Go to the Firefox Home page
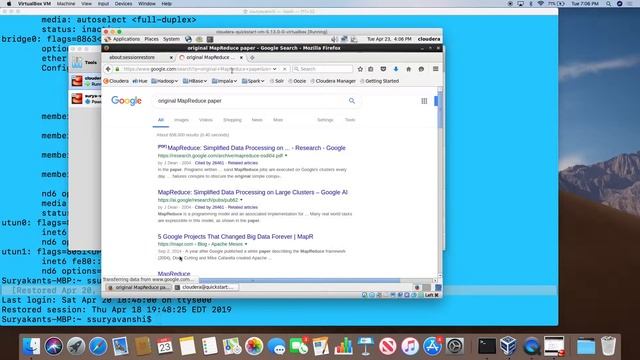640x360 pixels. click(409, 69)
